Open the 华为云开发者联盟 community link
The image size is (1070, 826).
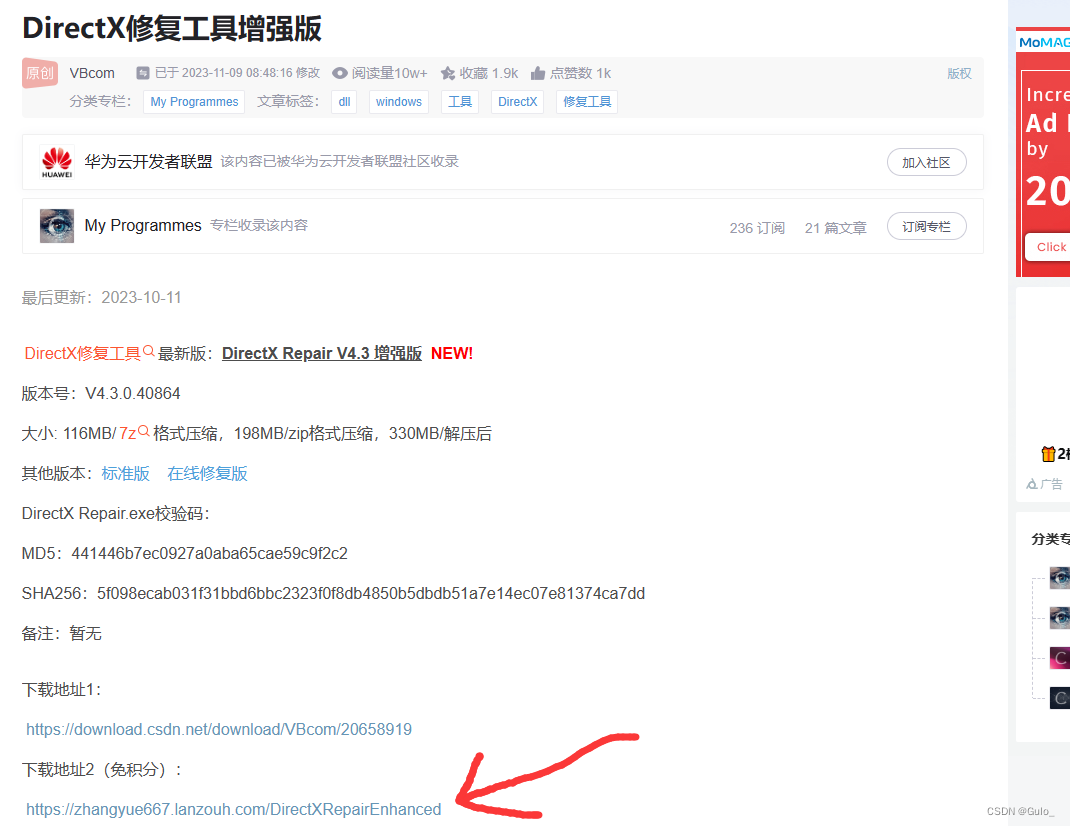pyautogui.click(x=148, y=162)
